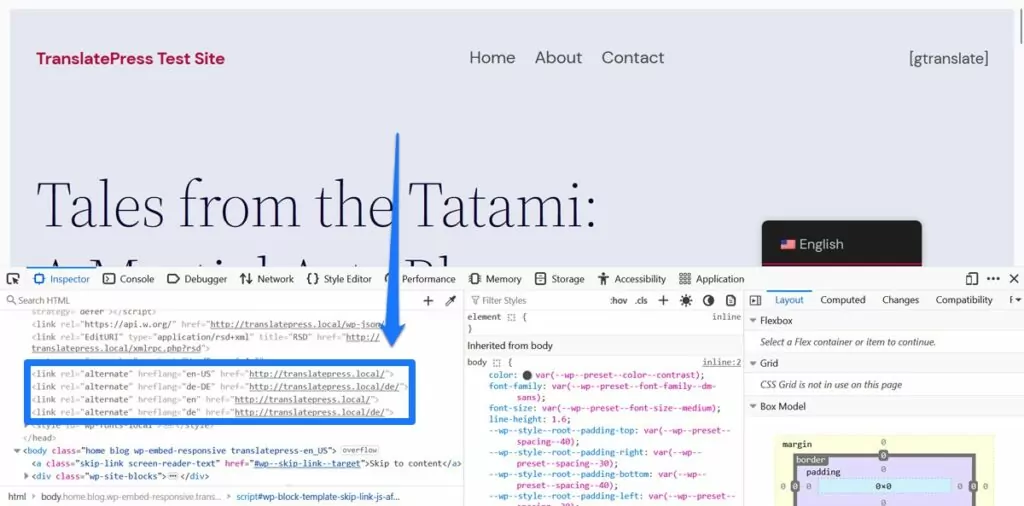Click inline:2 stylesheet source link
The image size is (1024, 506).
tap(722, 362)
